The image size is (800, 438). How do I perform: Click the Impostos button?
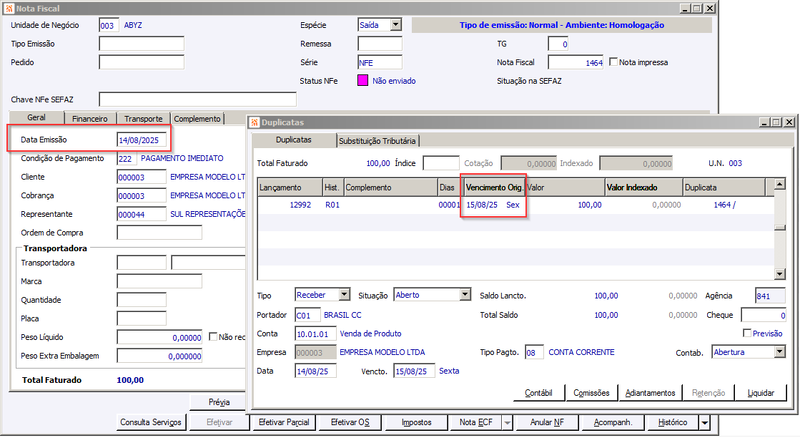[x=416, y=422]
